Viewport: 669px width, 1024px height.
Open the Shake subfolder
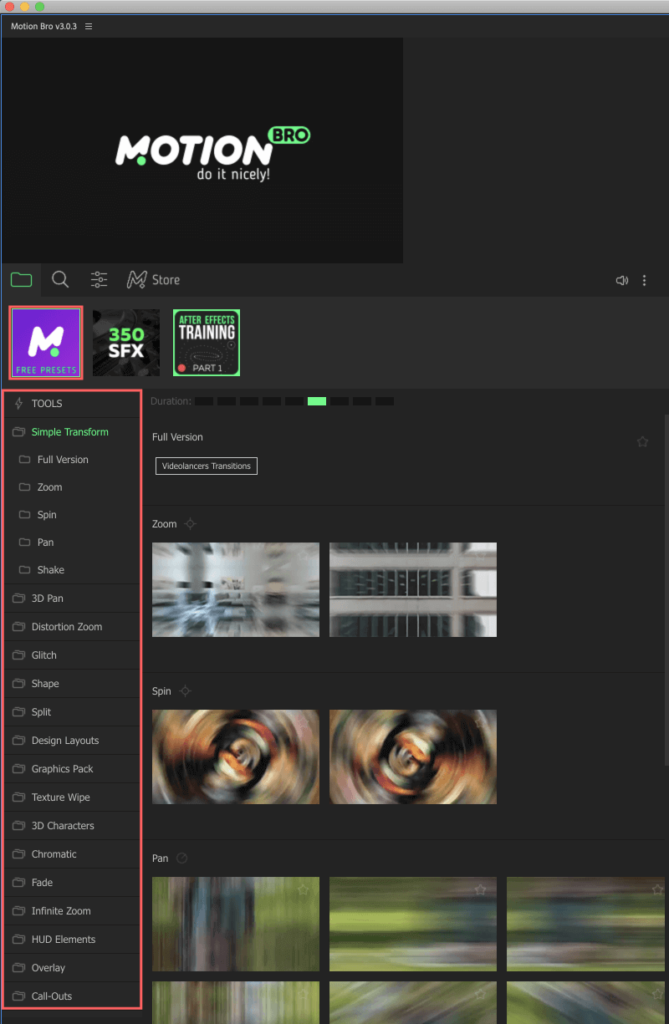point(72,569)
